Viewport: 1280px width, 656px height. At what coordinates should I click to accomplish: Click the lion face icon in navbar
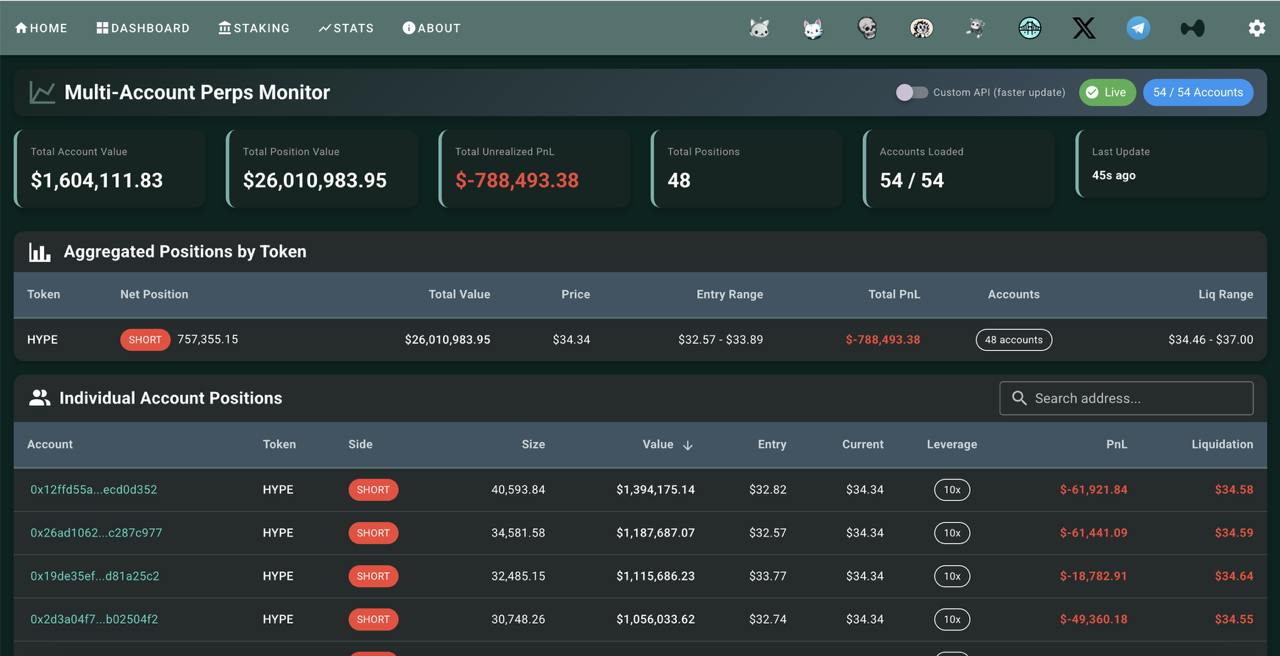pos(921,28)
